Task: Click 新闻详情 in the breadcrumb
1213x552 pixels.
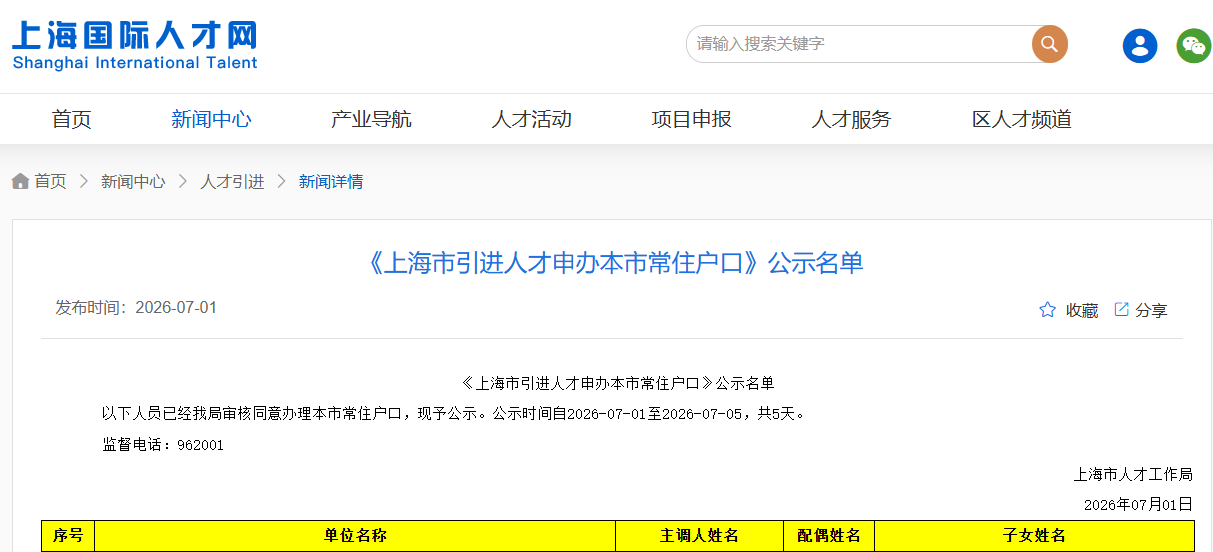Action: [x=331, y=181]
